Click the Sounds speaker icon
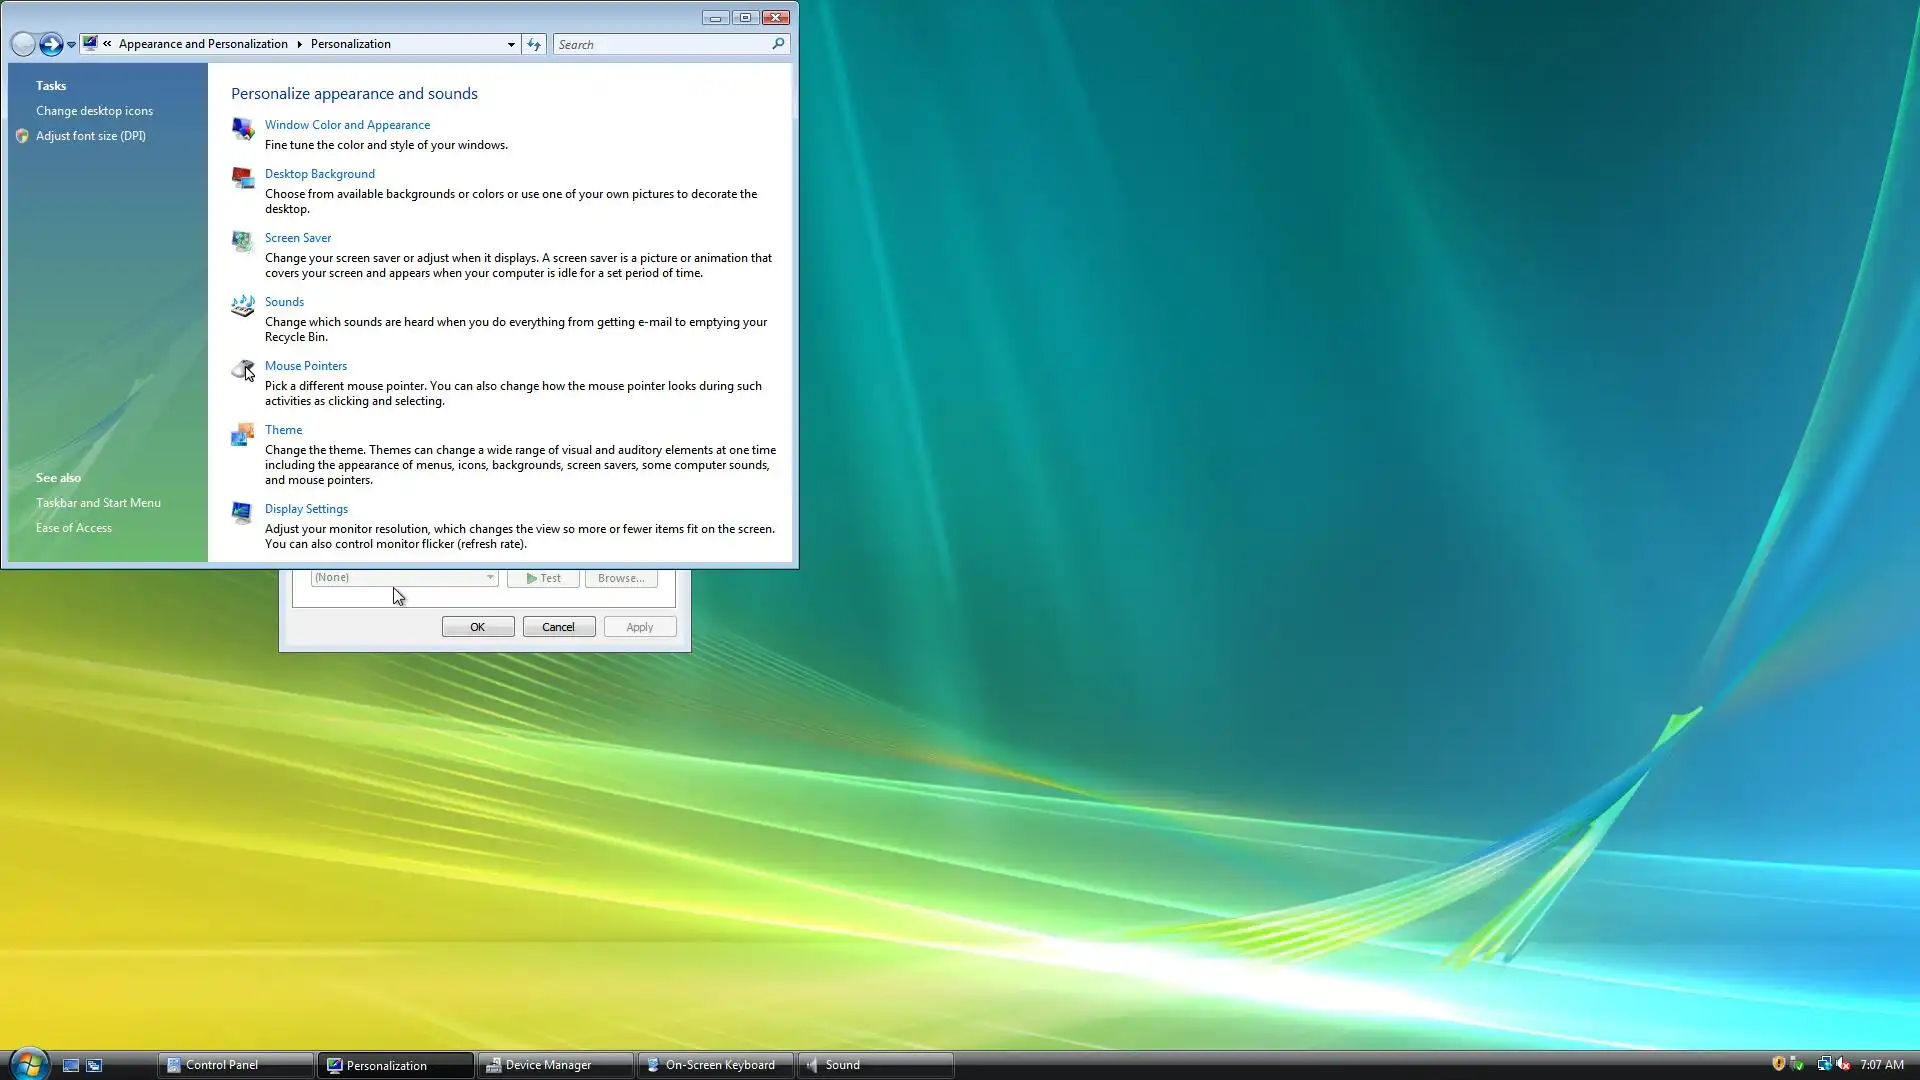This screenshot has width=1920, height=1080. pos(242,305)
